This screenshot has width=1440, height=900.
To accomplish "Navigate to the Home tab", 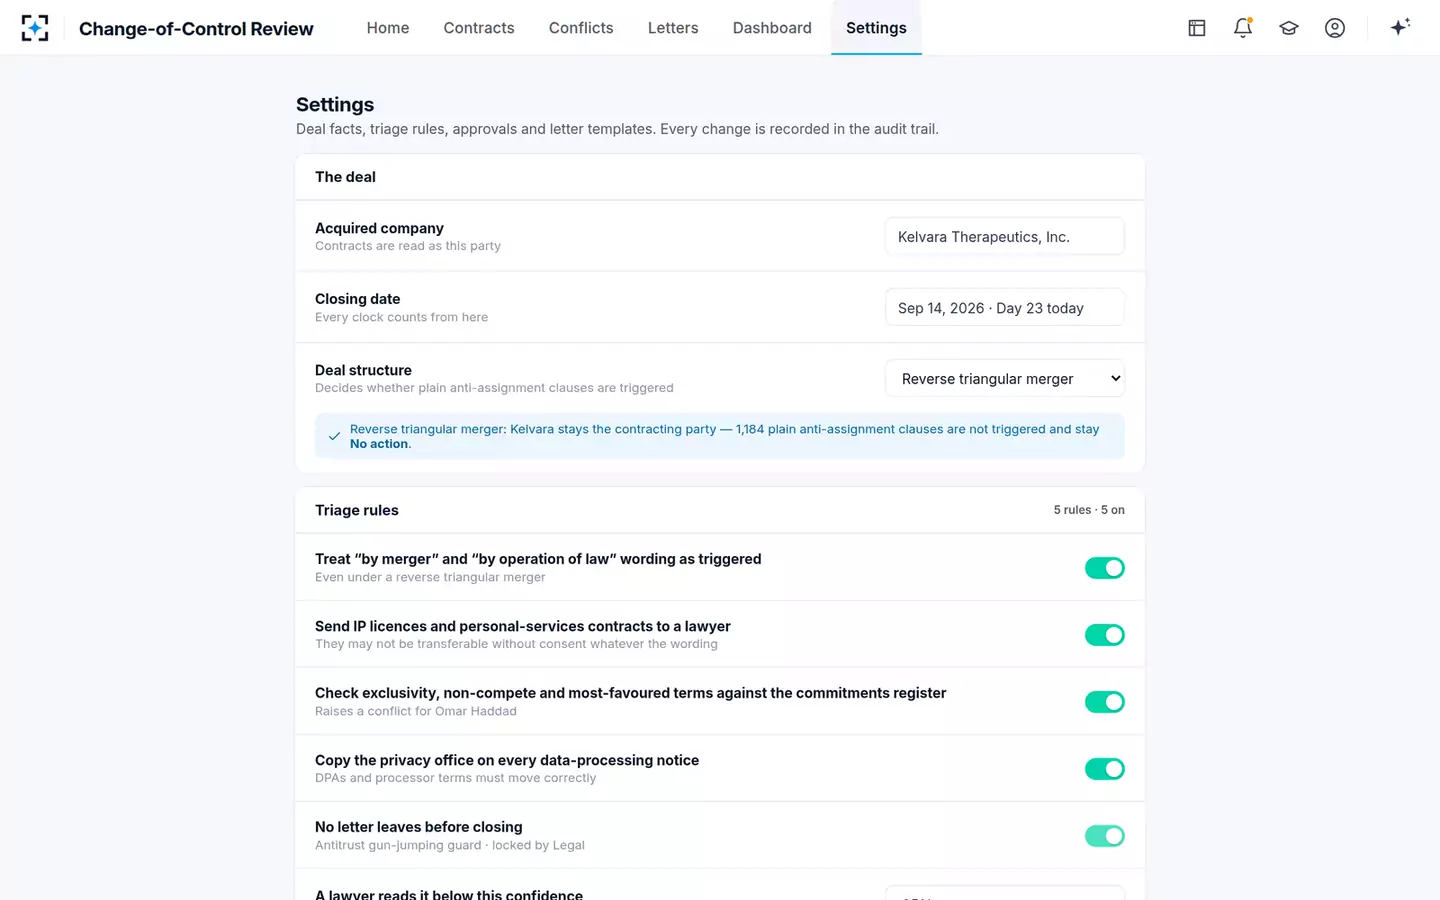I will tap(388, 28).
